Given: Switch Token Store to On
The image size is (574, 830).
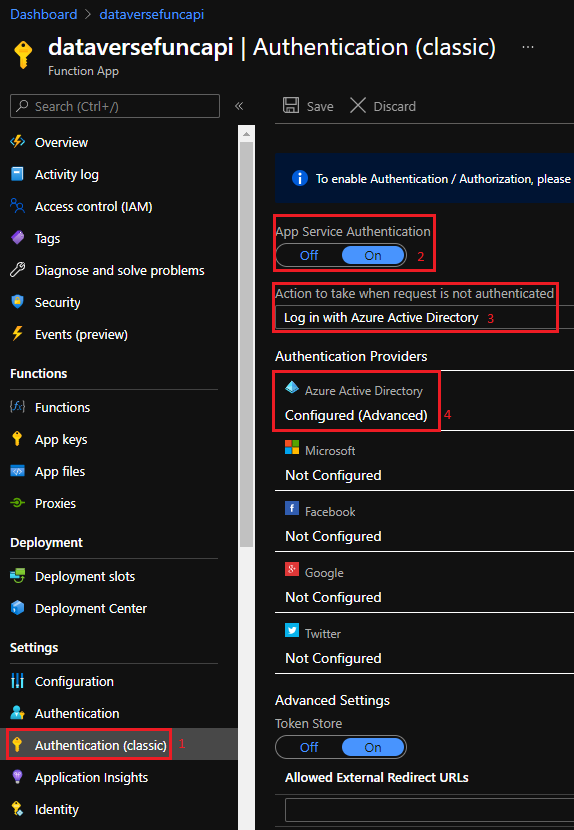Looking at the screenshot, I should (373, 747).
